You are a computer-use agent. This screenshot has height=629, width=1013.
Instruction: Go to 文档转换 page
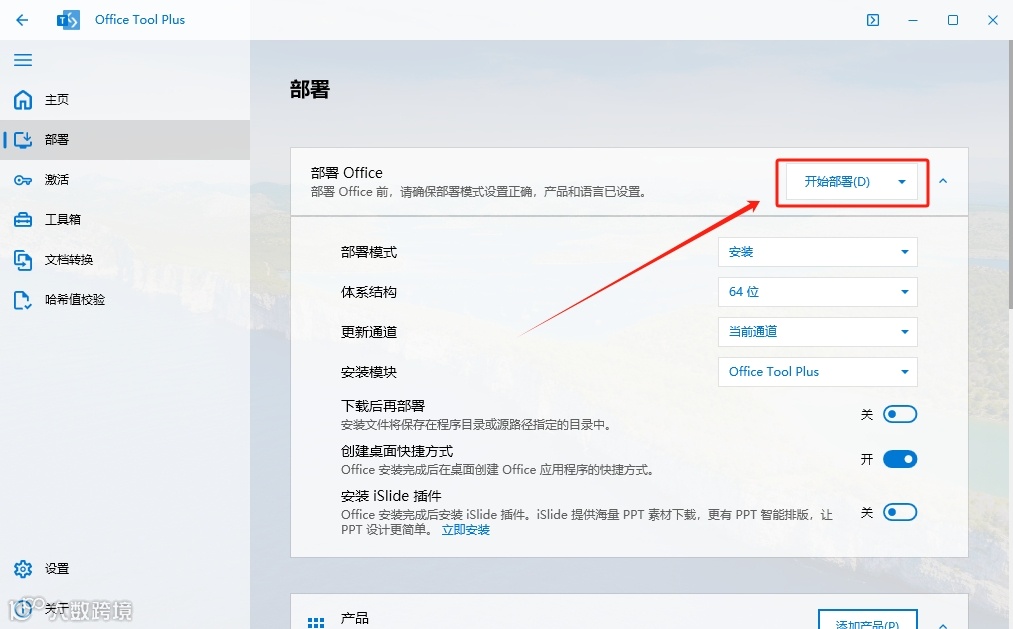tap(125, 260)
